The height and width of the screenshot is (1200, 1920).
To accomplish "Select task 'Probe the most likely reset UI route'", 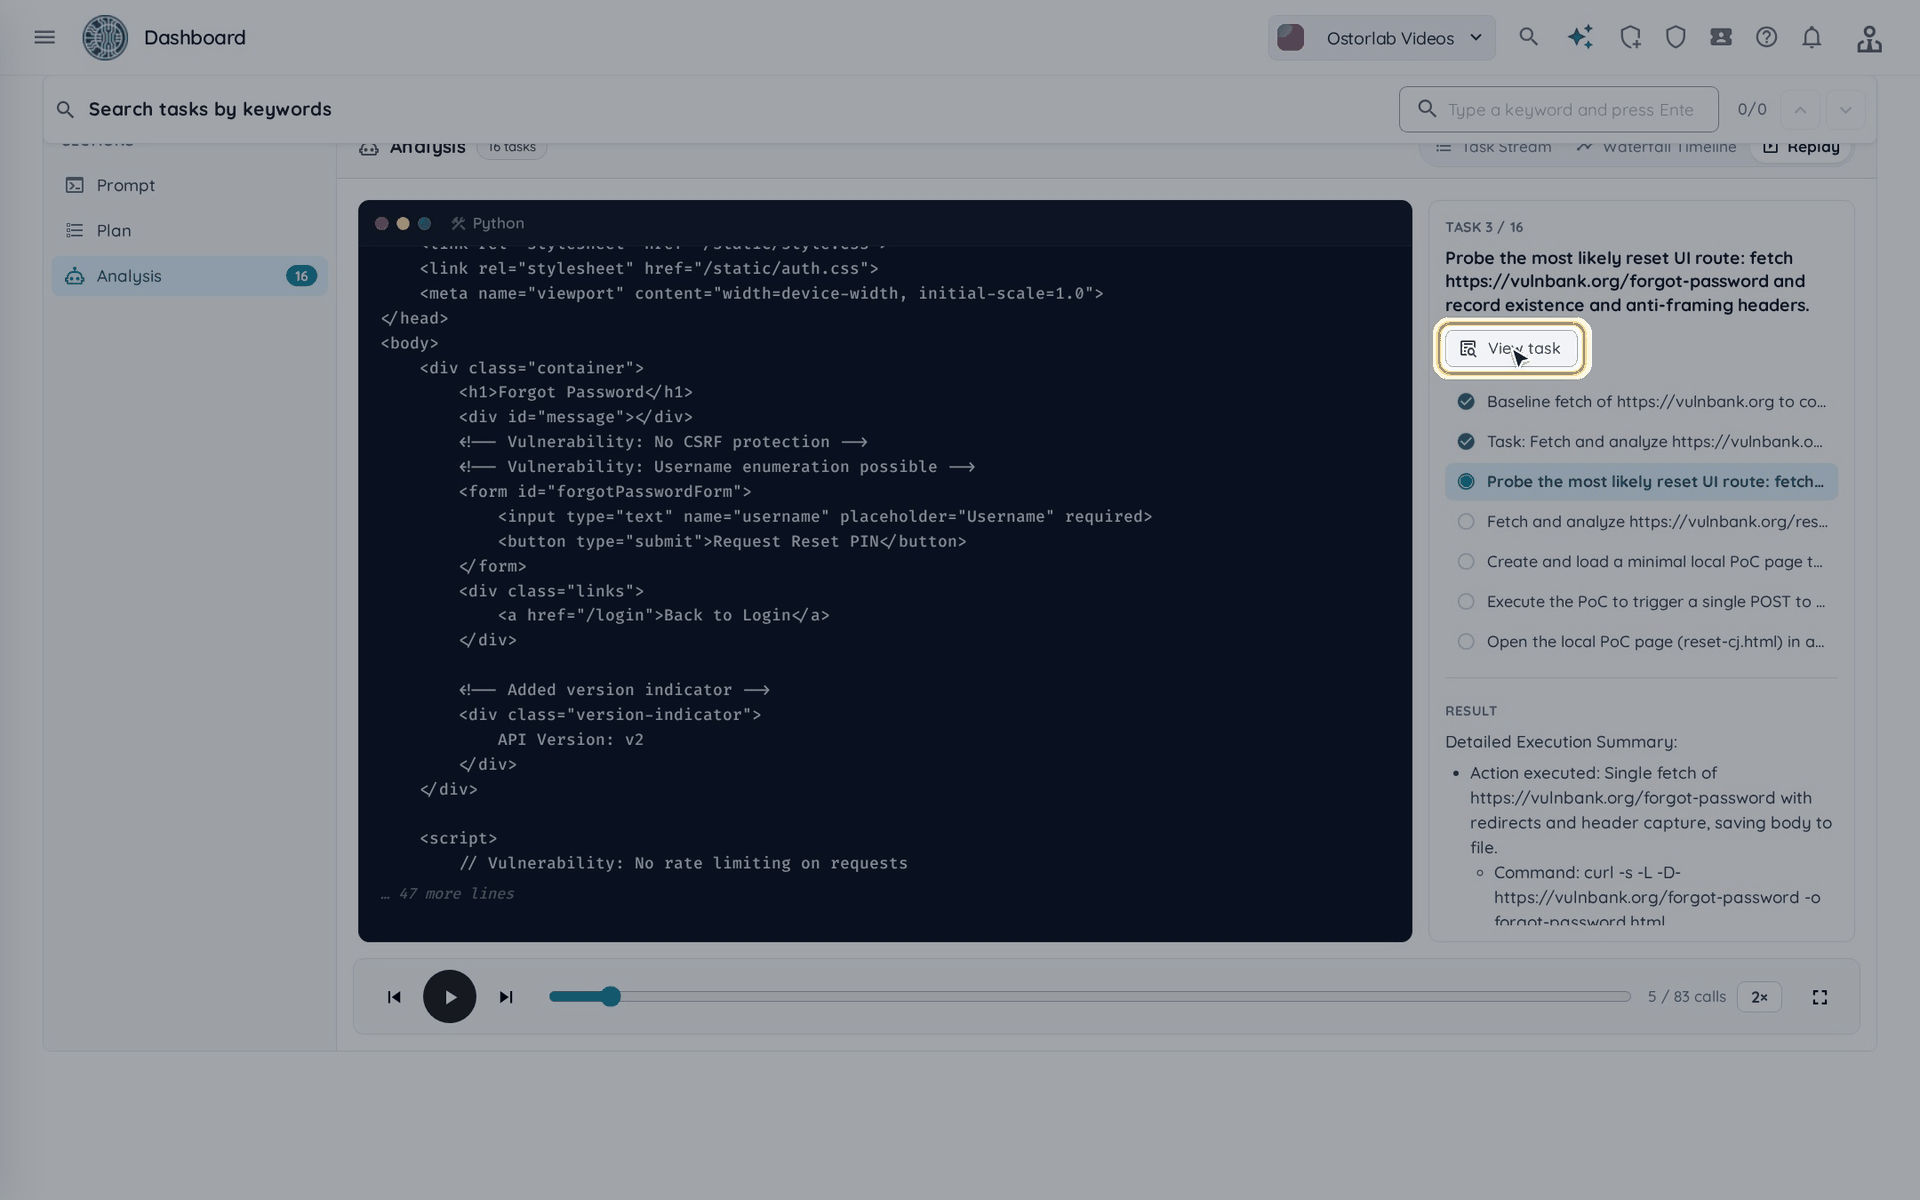I will pos(1641,482).
